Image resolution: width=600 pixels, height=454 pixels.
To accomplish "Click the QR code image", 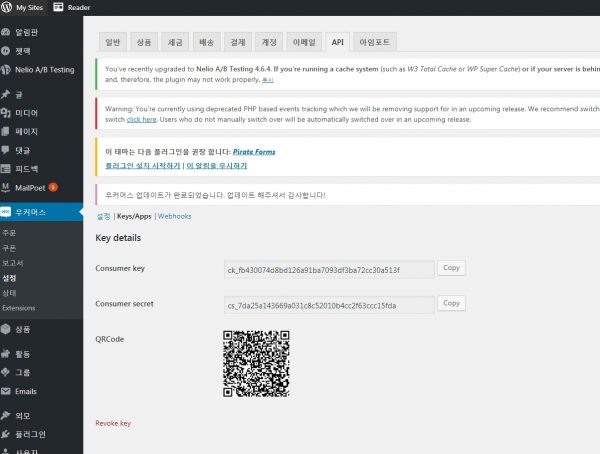I will click(x=256, y=364).
